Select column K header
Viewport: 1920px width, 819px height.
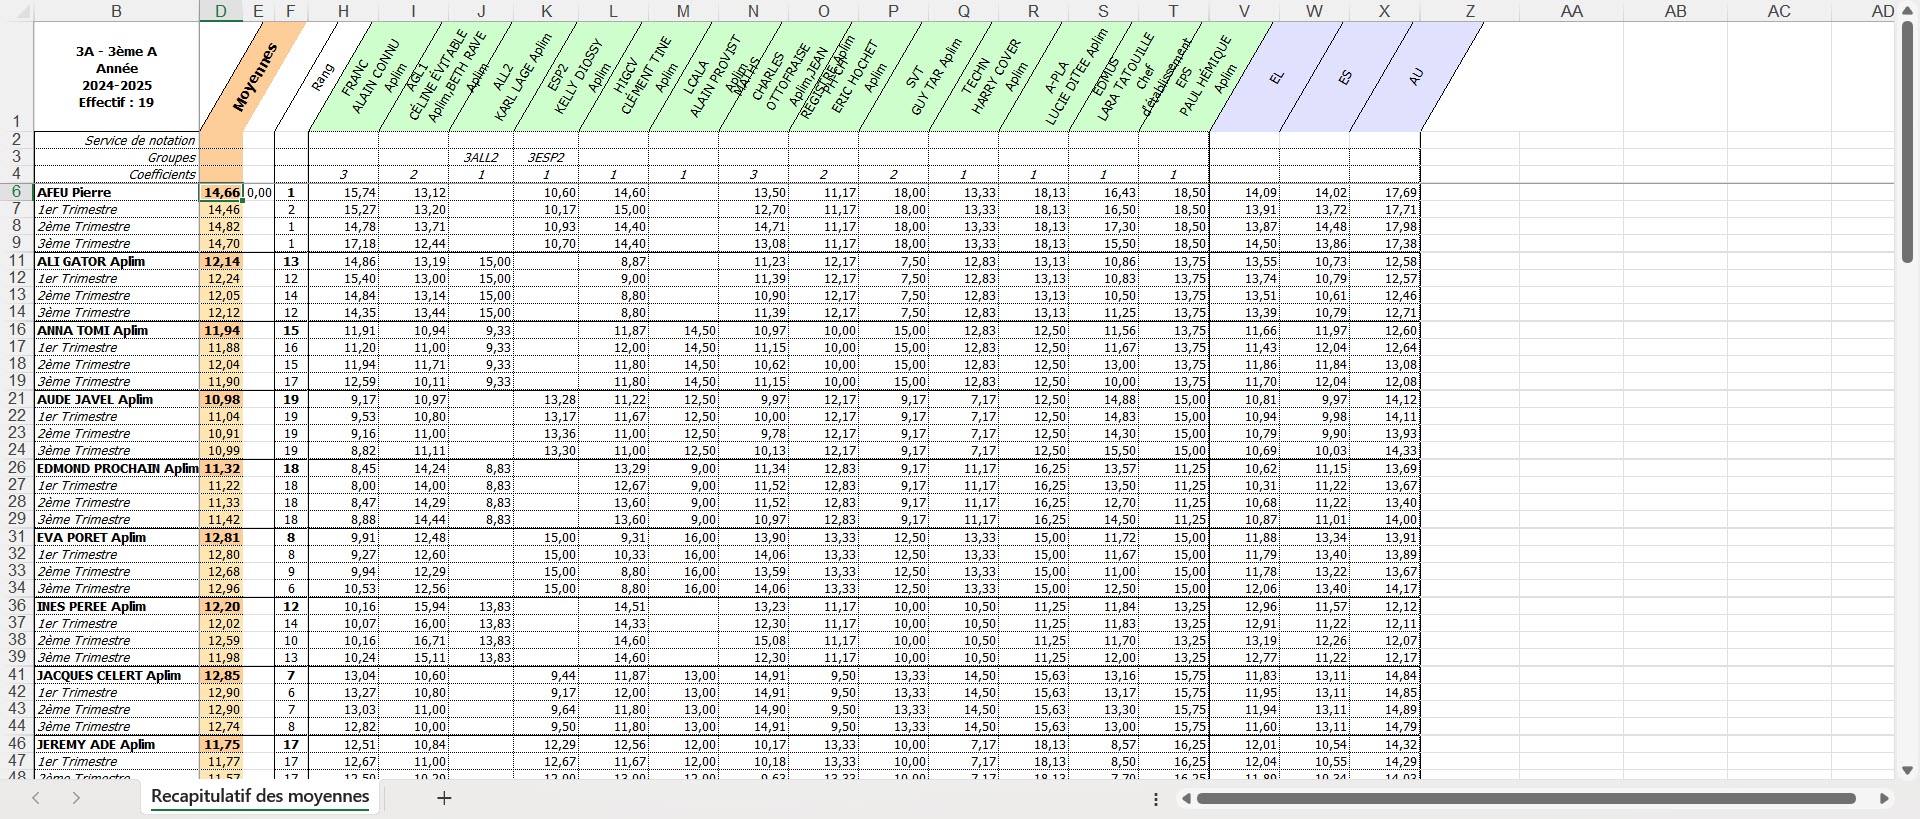pyautogui.click(x=546, y=11)
